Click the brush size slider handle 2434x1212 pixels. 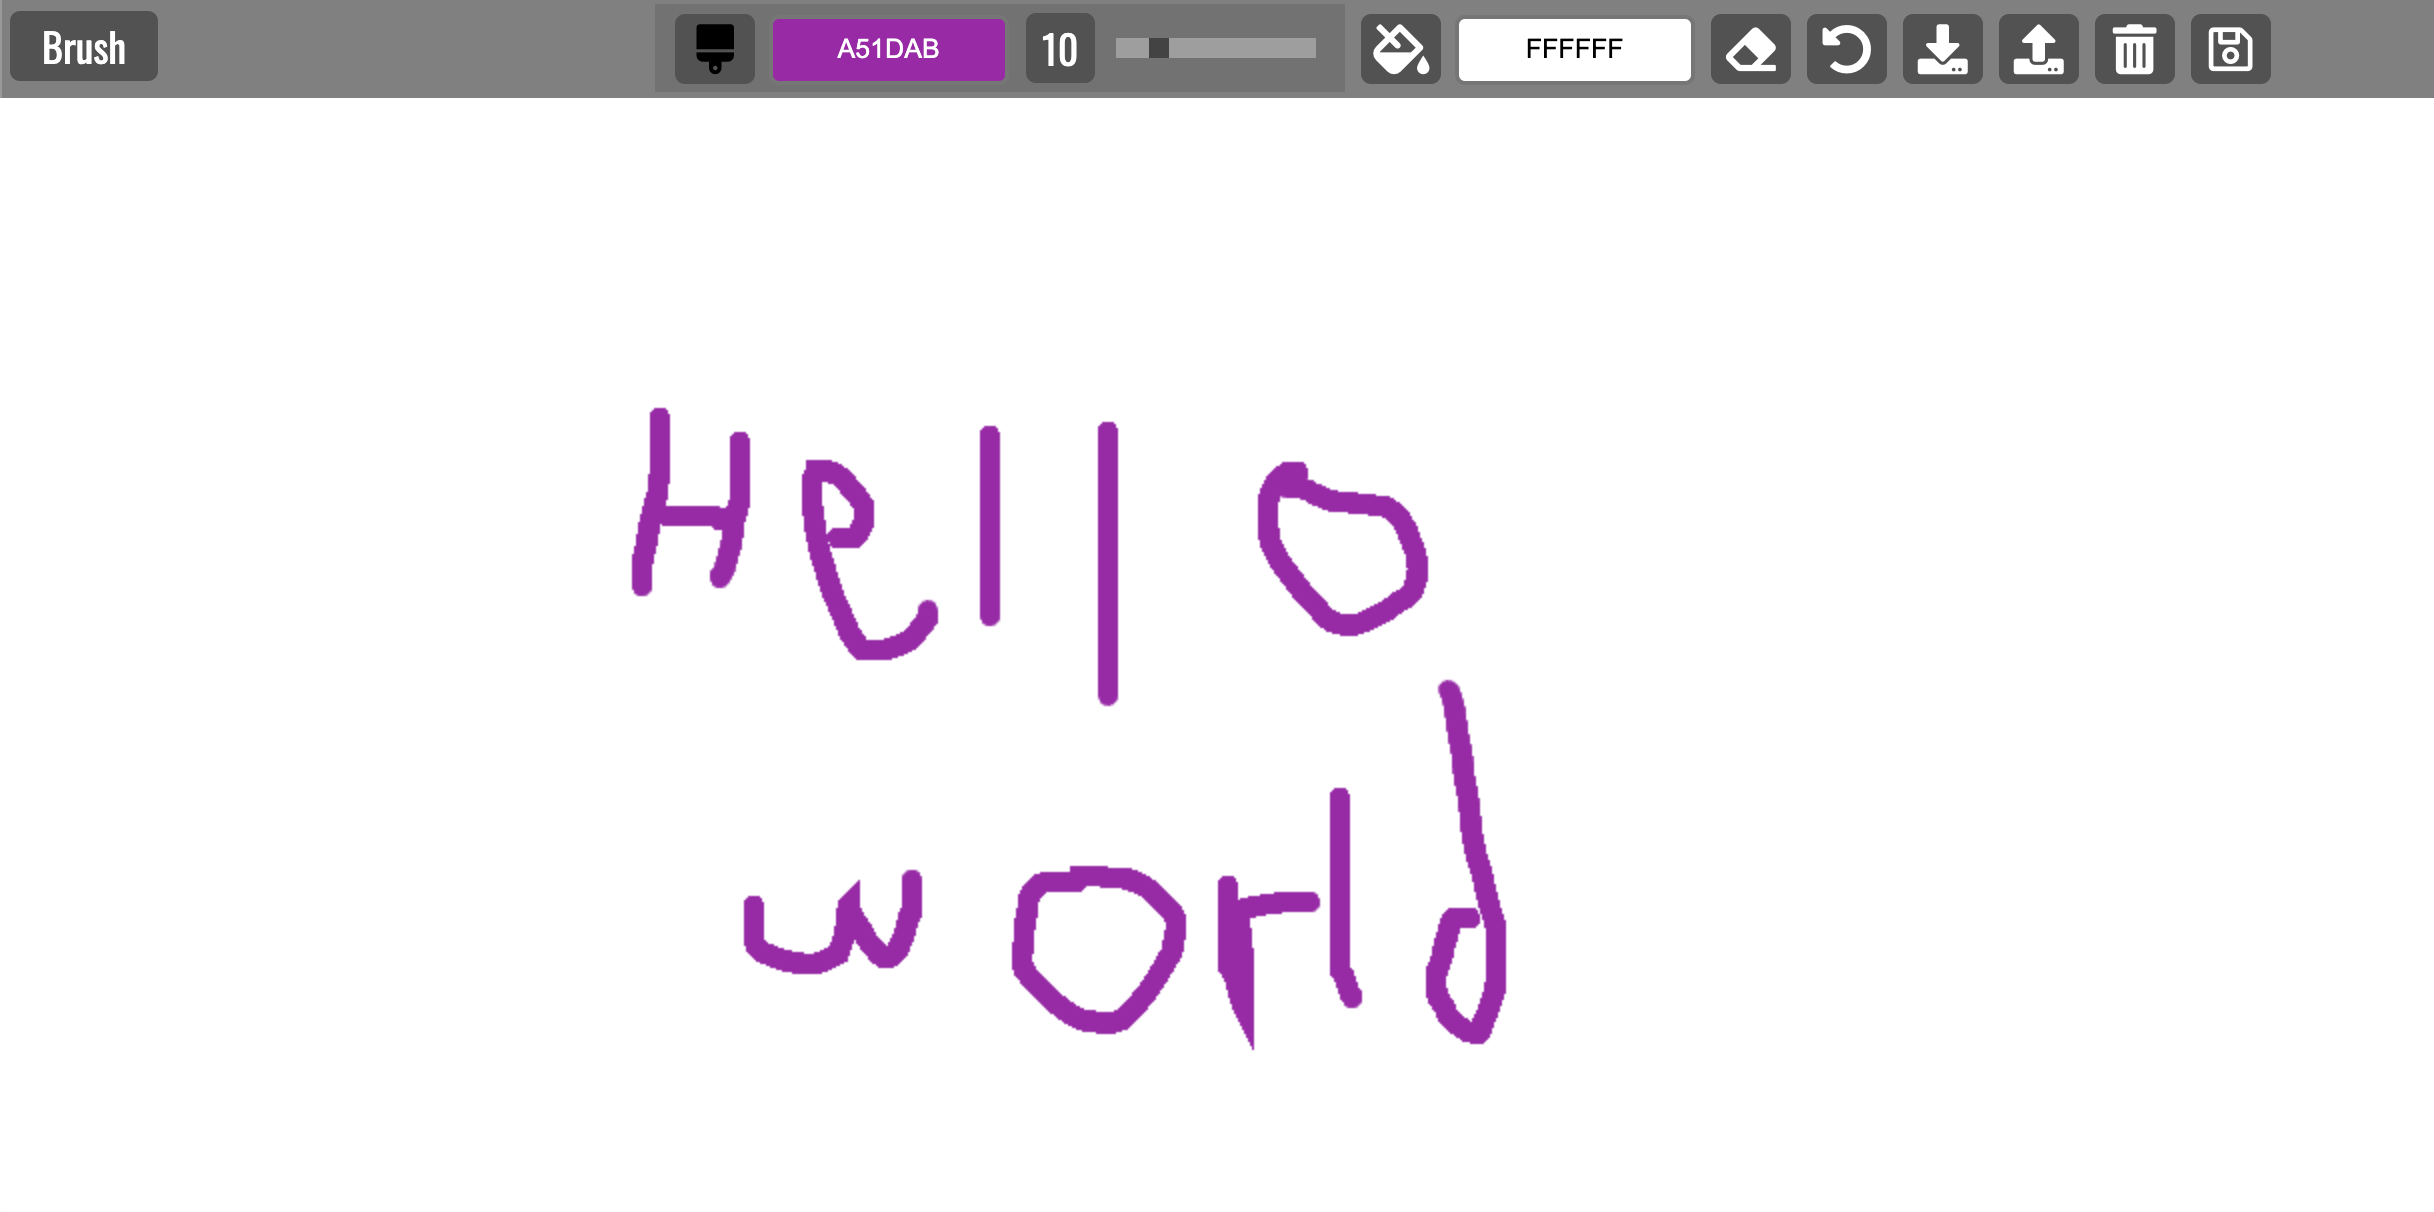1158,48
